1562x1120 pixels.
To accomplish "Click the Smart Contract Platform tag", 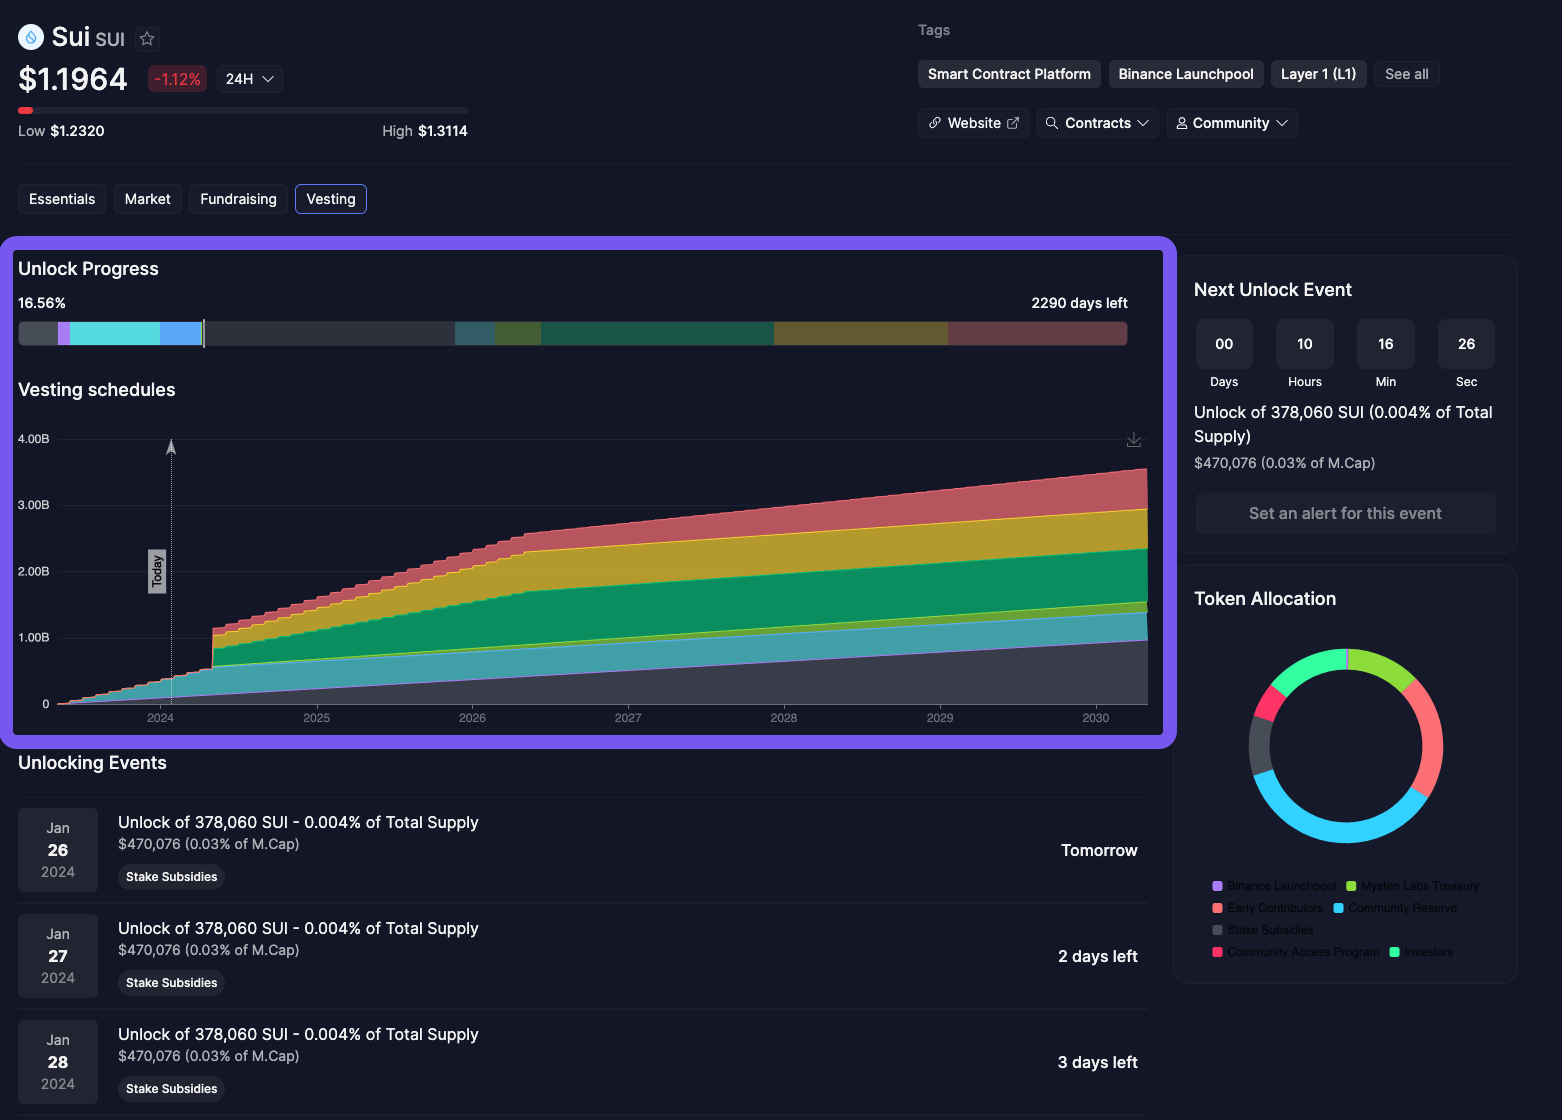I will coord(1009,74).
